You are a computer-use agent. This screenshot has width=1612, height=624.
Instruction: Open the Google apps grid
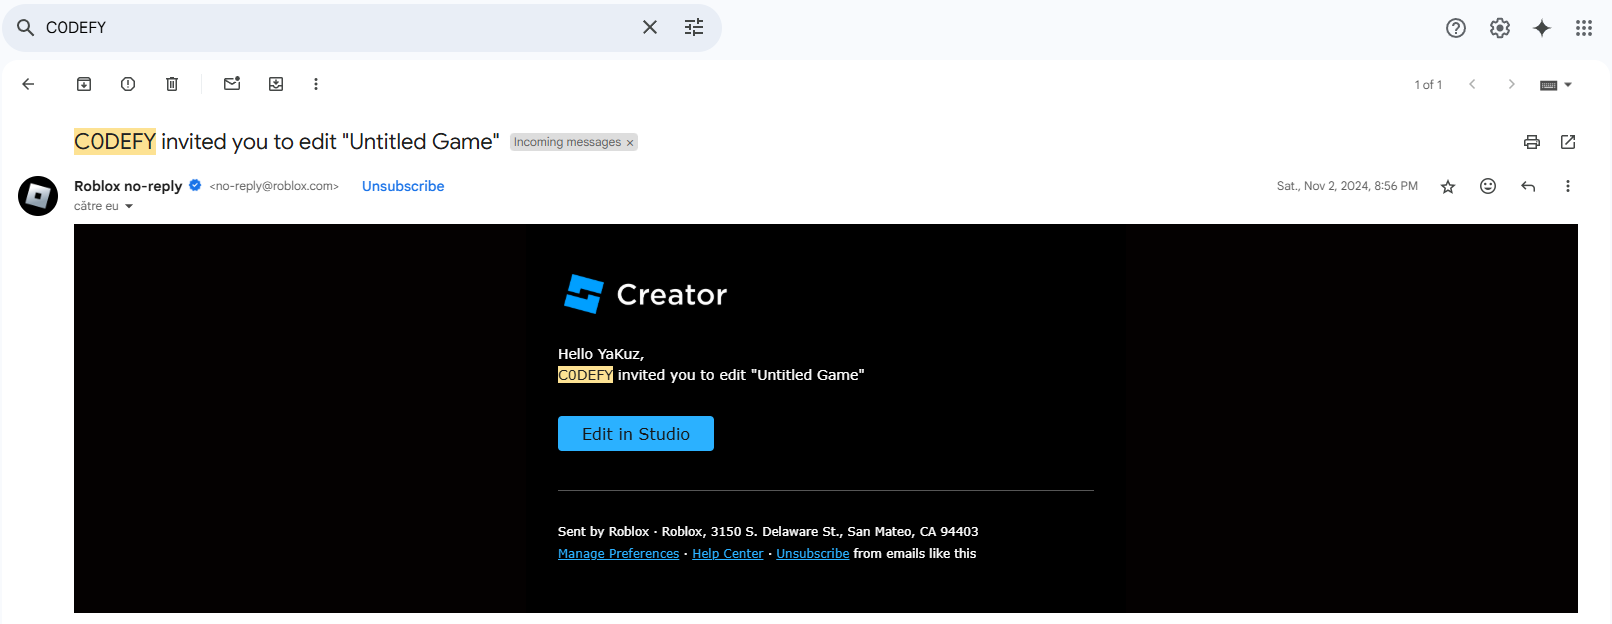(x=1584, y=28)
